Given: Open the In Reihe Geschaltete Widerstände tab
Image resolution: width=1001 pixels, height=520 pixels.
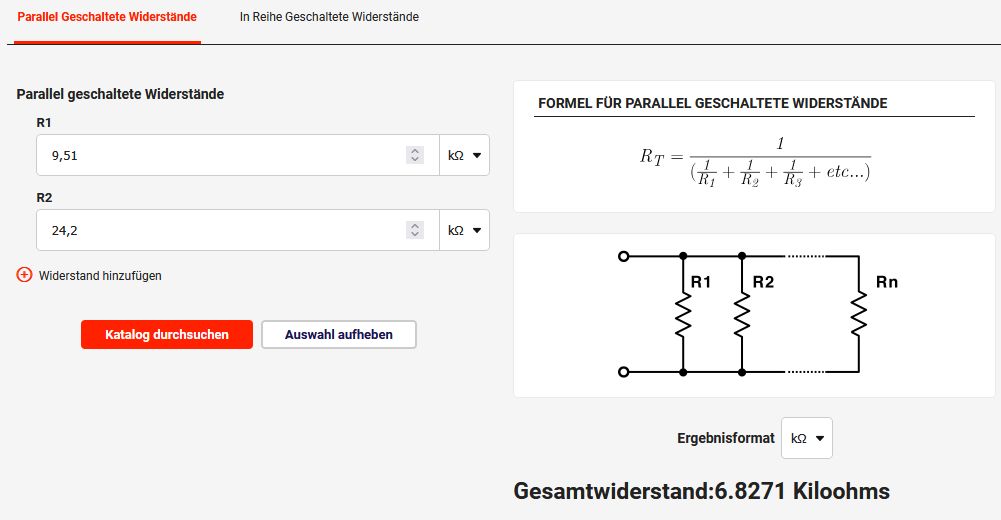Looking at the screenshot, I should 329,18.
